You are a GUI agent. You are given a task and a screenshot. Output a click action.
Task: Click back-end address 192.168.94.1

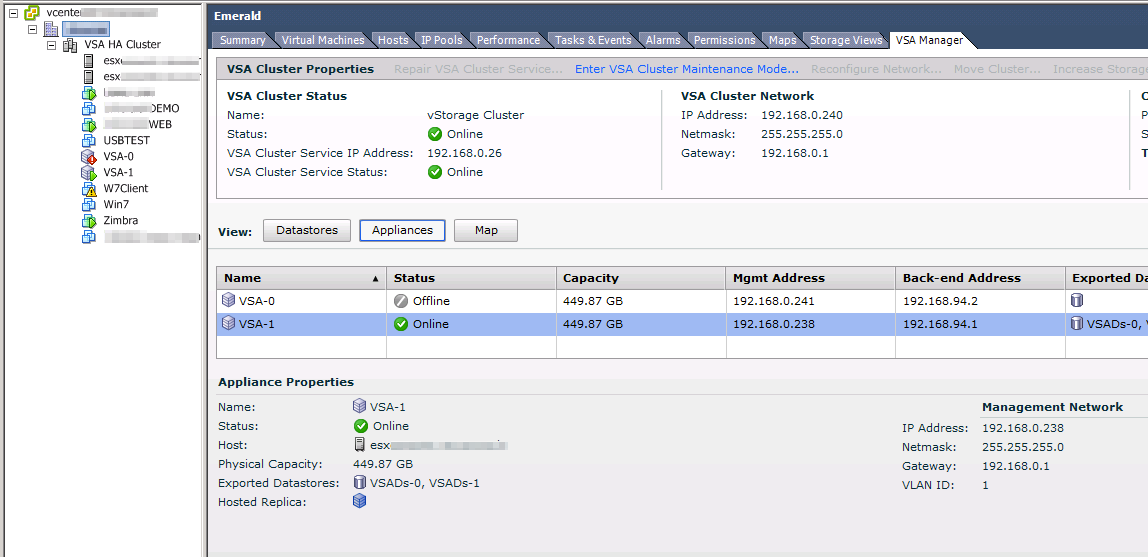(x=940, y=324)
